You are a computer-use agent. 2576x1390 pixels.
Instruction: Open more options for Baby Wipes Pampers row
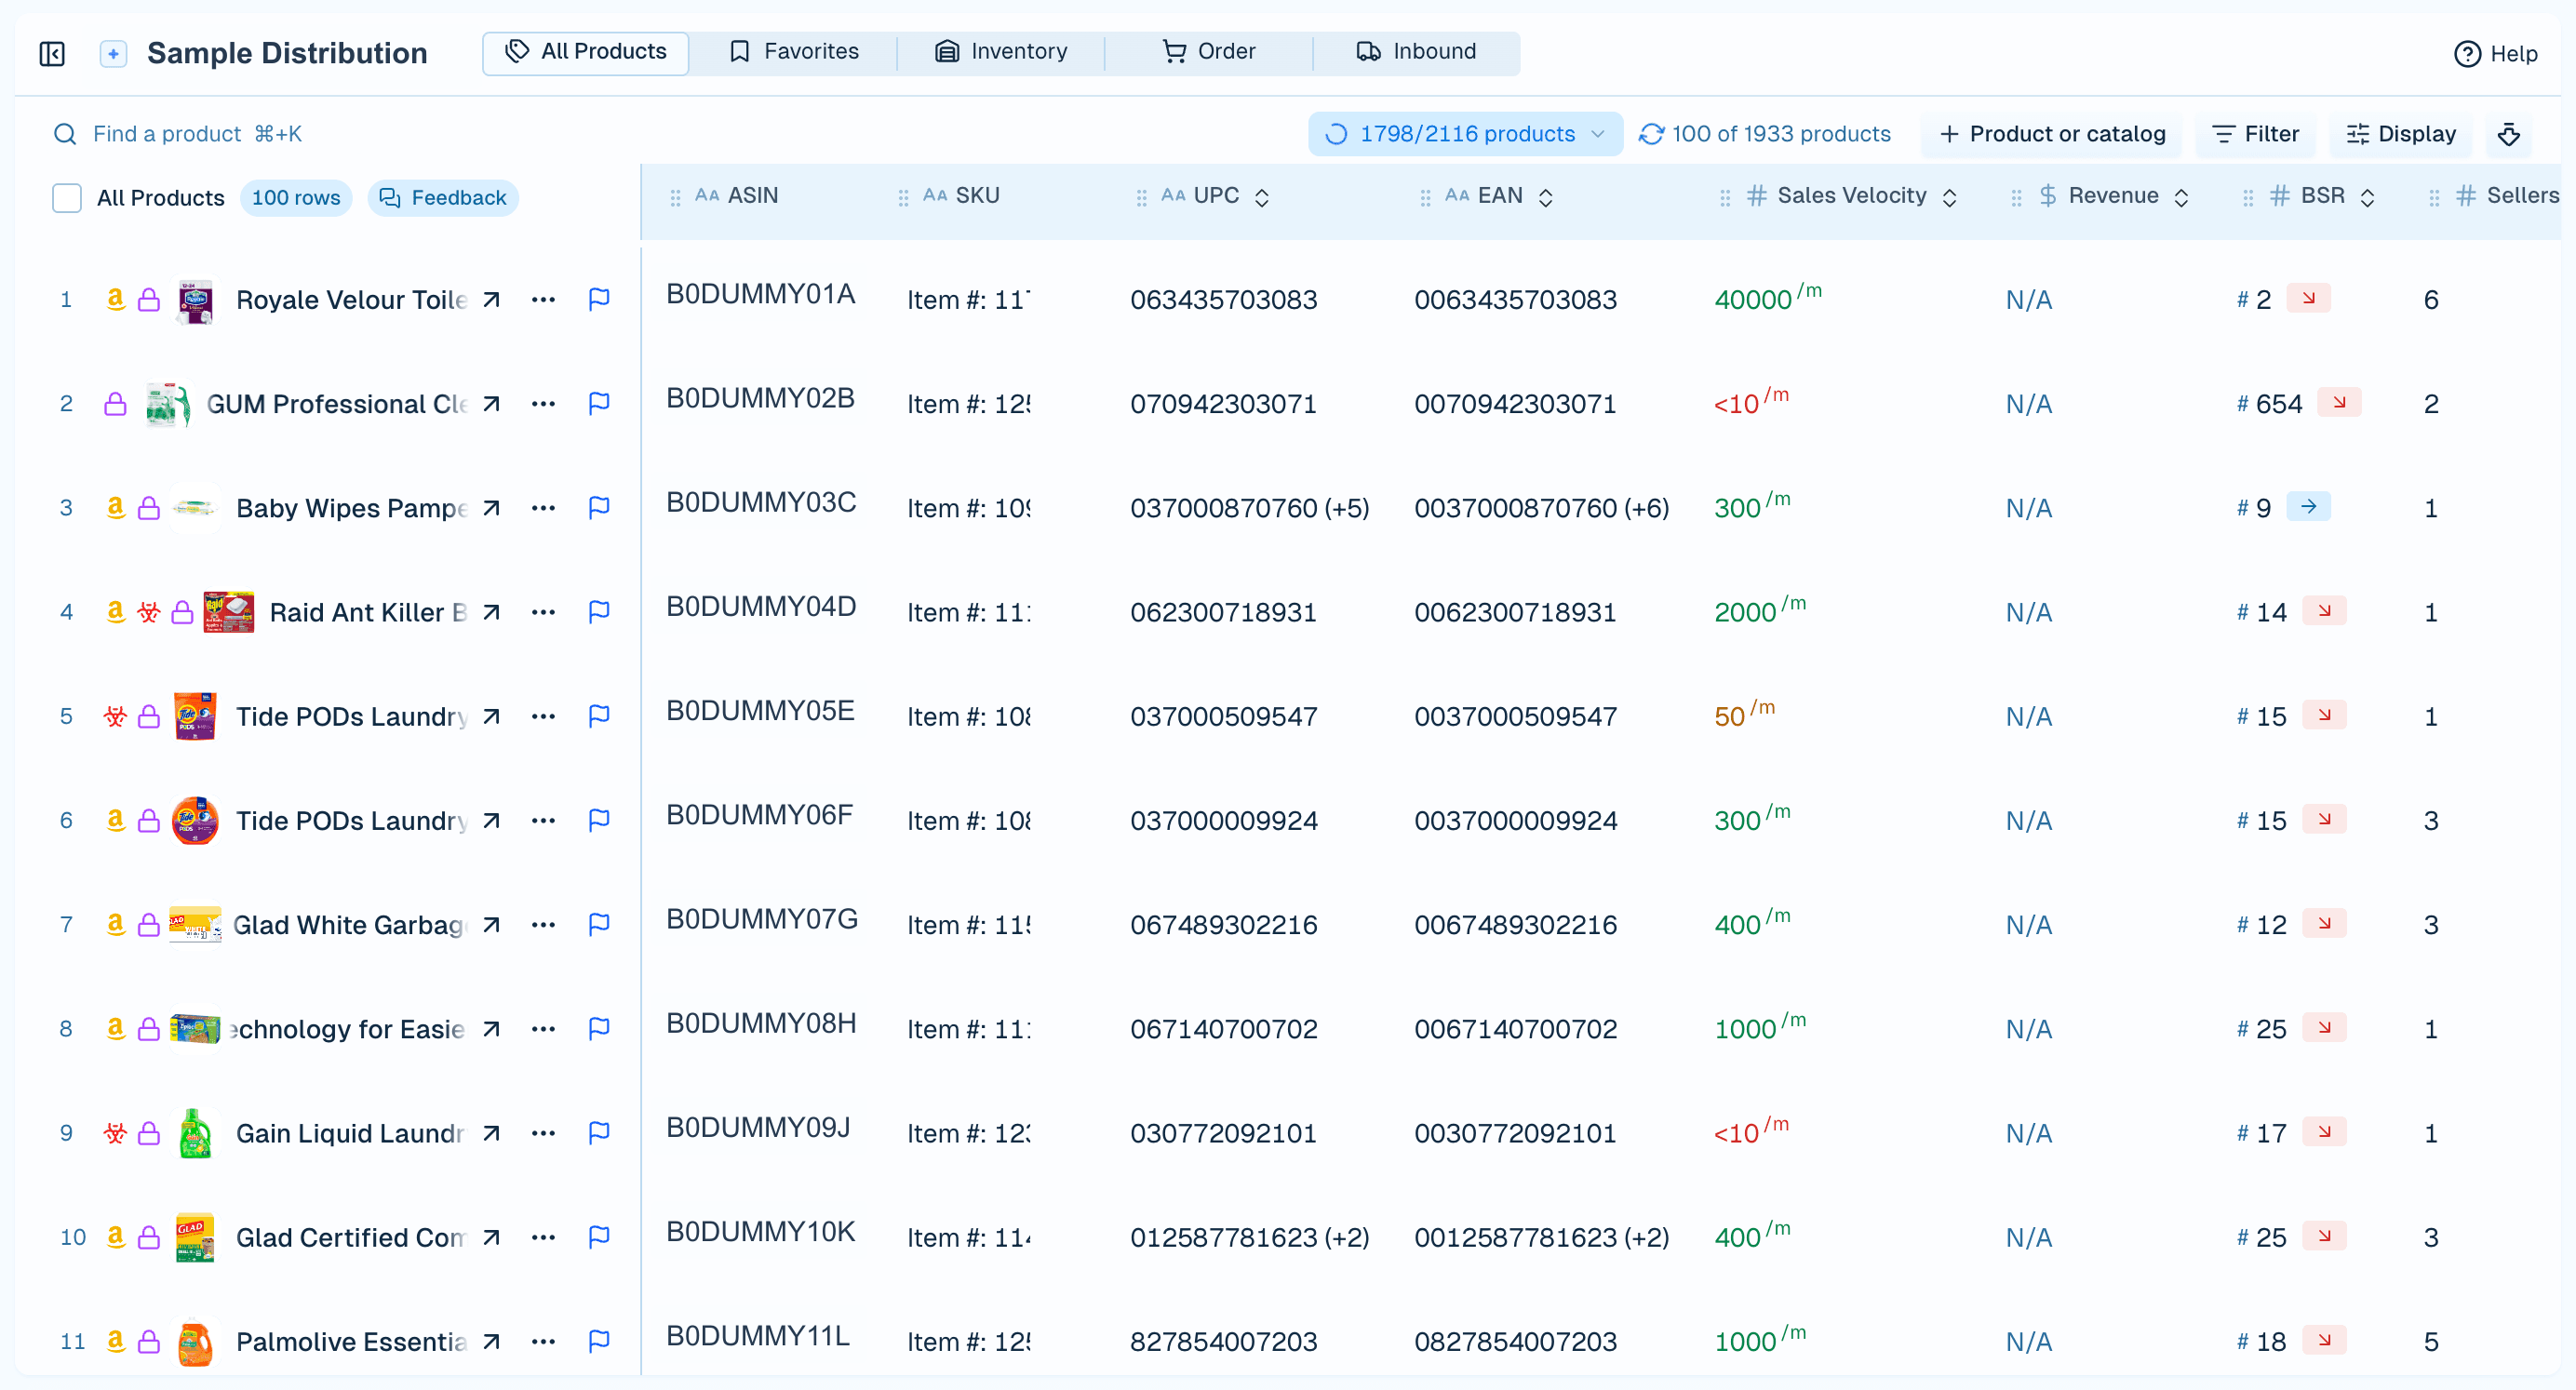pyautogui.click(x=543, y=508)
